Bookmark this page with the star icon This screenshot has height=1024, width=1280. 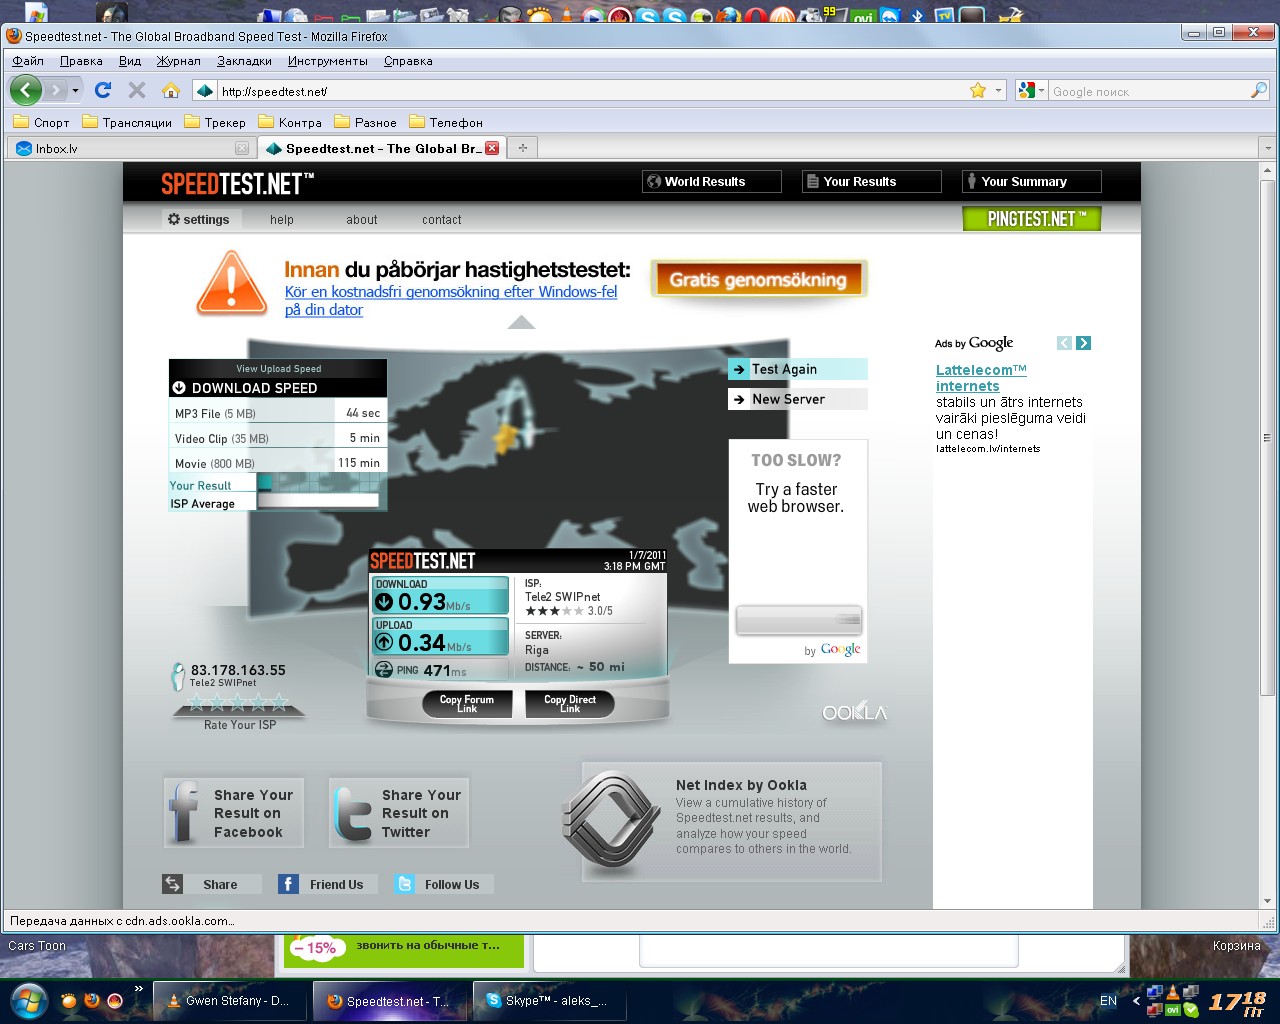(978, 90)
